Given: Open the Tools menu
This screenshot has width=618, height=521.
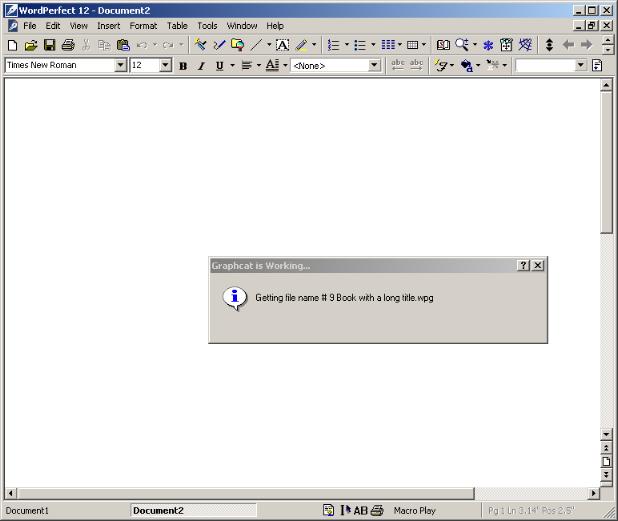Looking at the screenshot, I should [207, 26].
